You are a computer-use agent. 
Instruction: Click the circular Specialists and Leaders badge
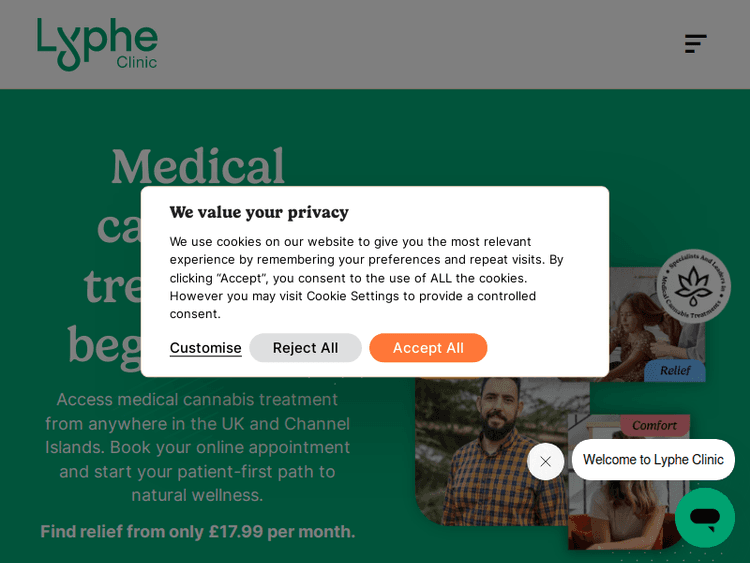(x=693, y=286)
